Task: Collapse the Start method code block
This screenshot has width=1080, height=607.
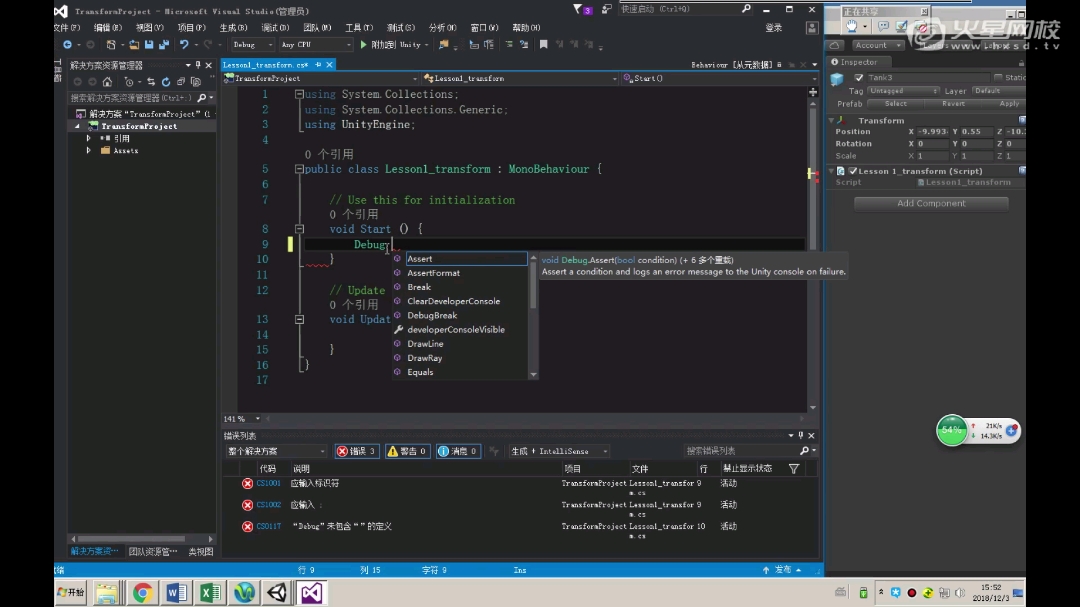Action: click(x=299, y=229)
